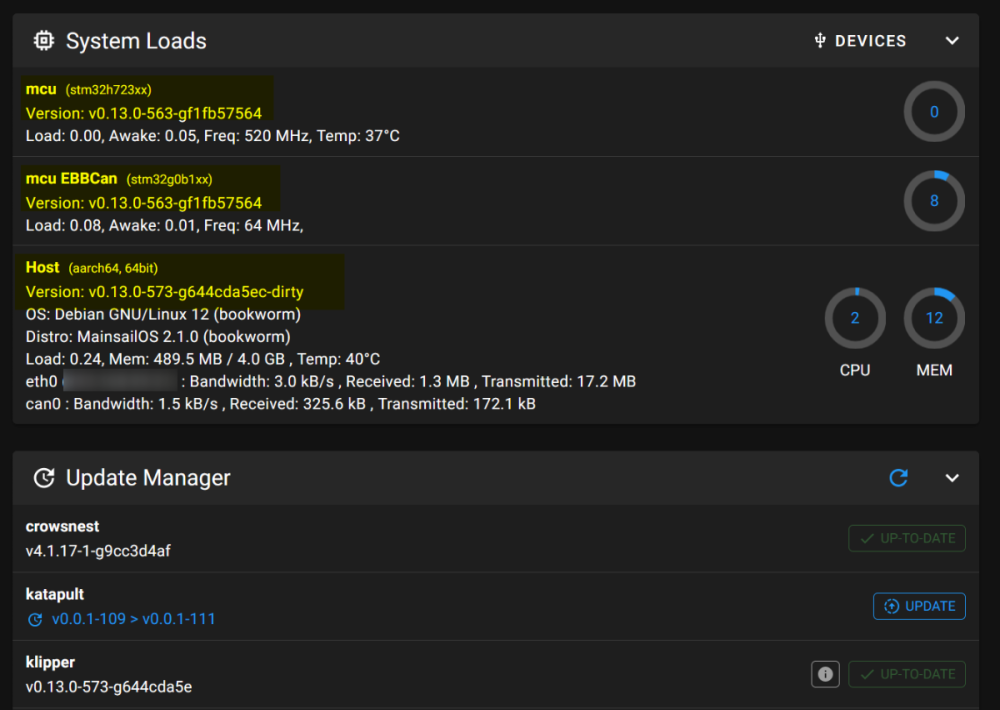
Task: Select the Host version text
Action: coord(165,292)
